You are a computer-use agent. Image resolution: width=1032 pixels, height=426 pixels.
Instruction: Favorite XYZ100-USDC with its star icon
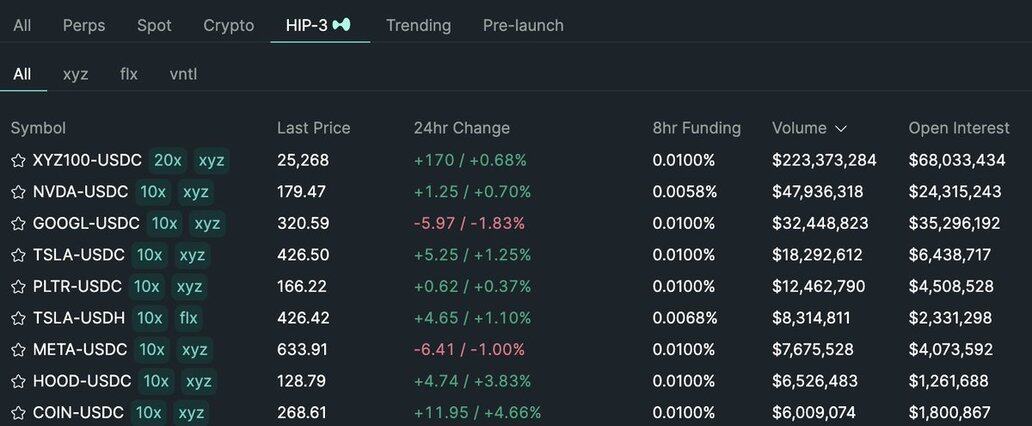click(x=18, y=160)
